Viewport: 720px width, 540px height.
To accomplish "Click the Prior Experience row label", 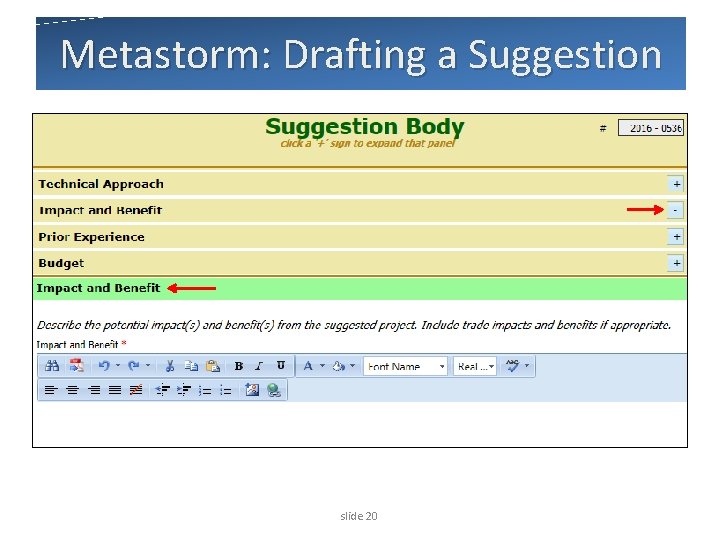I will pos(91,237).
